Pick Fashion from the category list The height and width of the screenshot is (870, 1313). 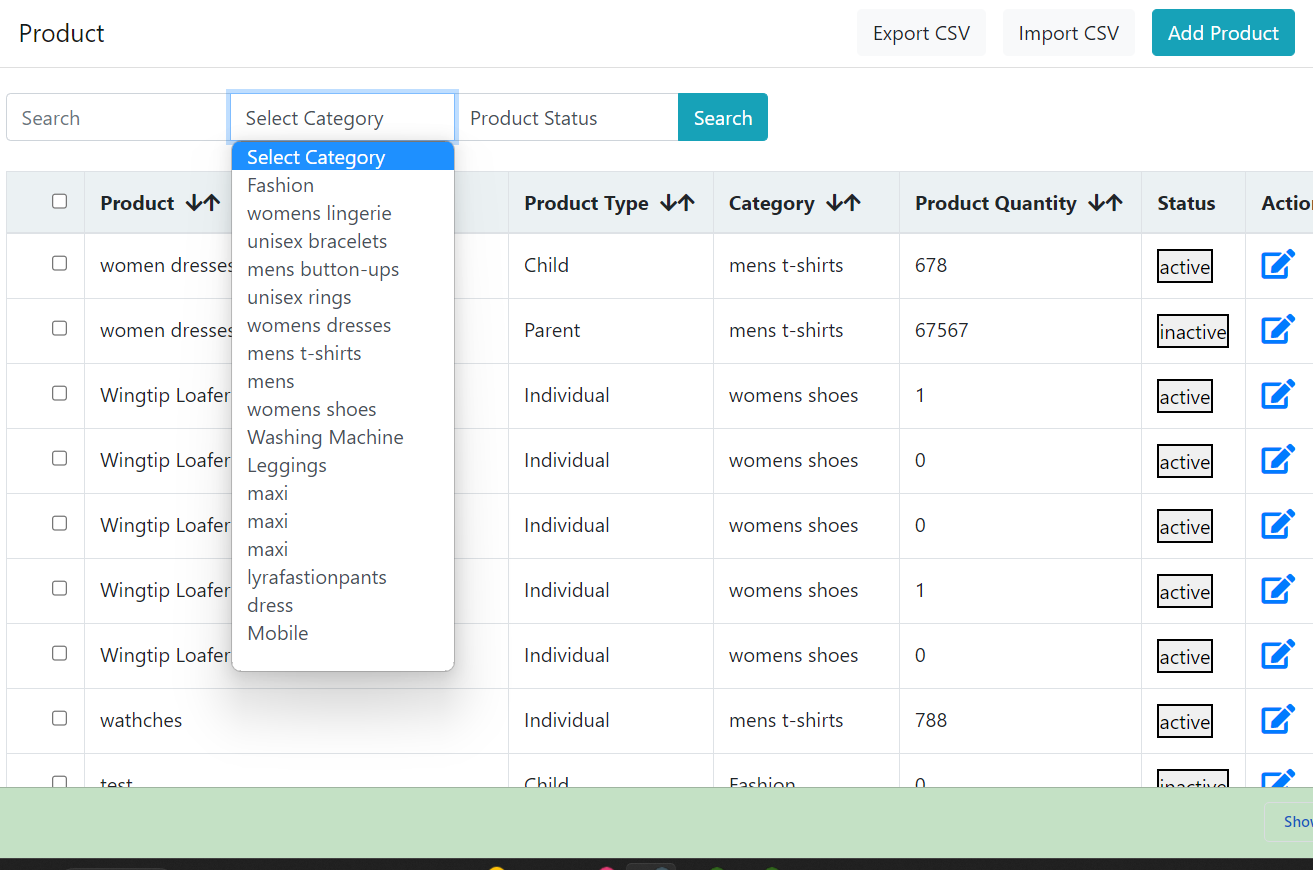coord(343,185)
